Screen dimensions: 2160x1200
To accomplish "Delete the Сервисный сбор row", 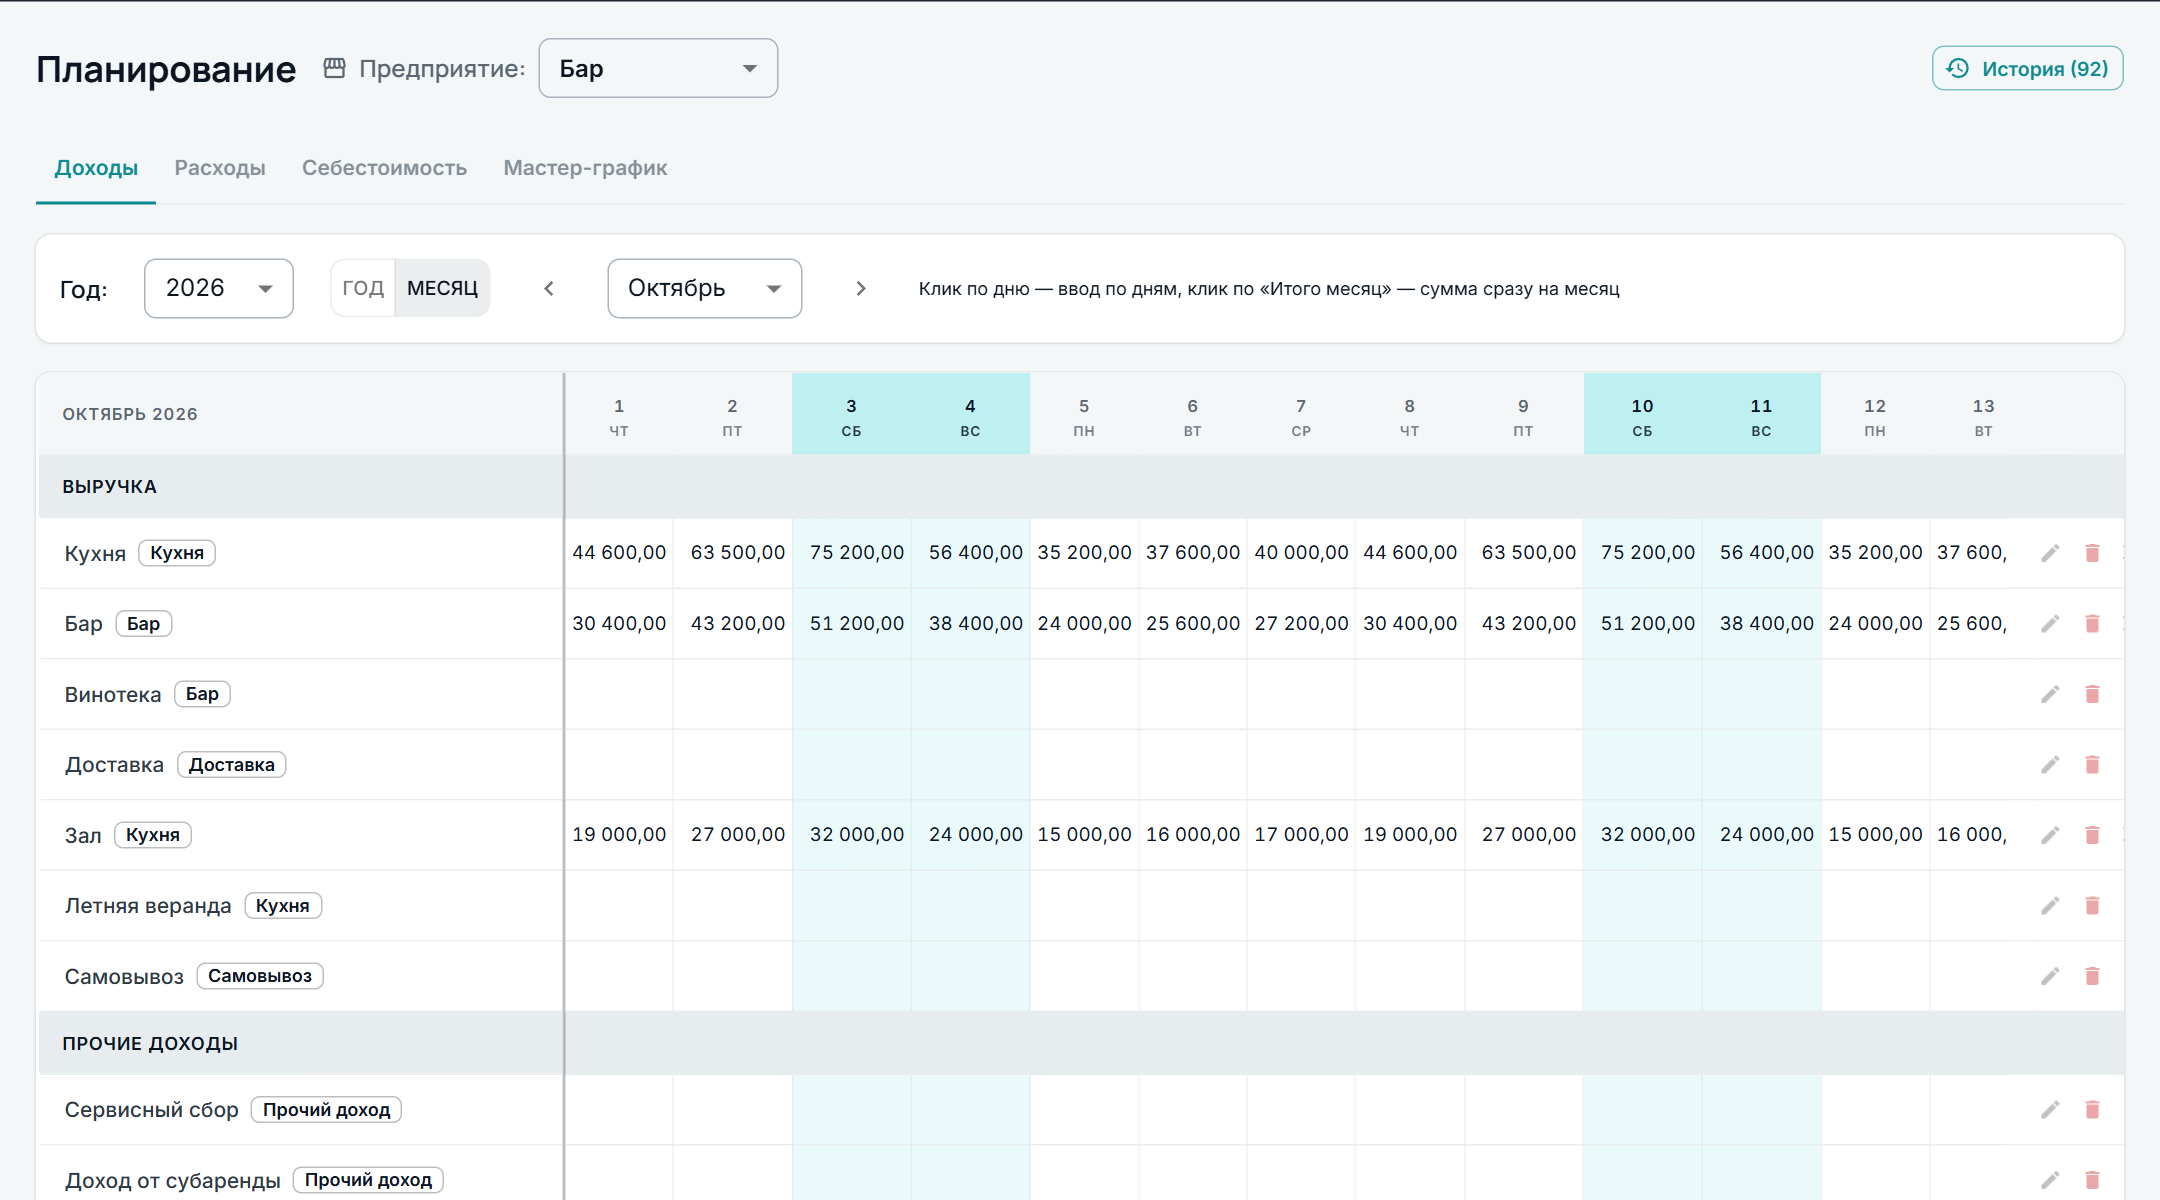I will coord(2092,1110).
